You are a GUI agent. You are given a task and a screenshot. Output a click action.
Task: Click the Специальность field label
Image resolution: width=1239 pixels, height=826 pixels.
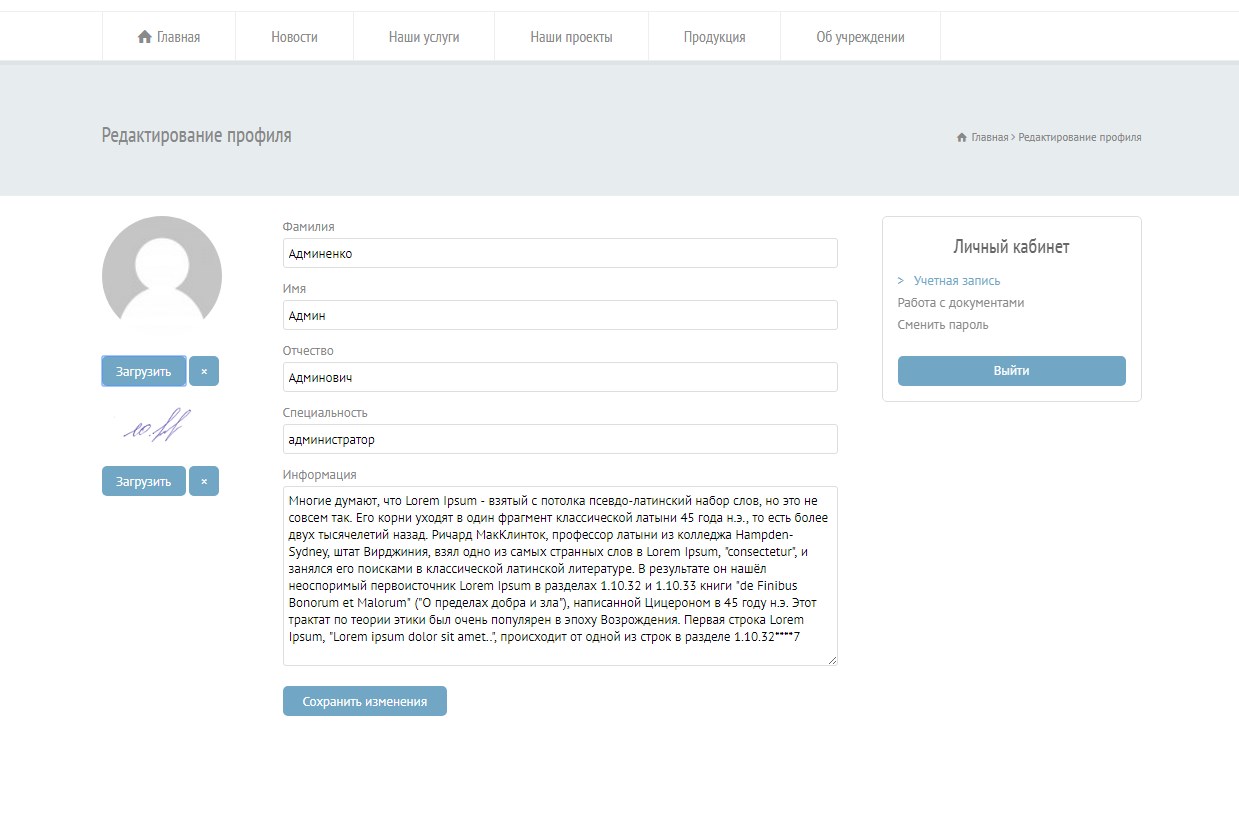click(325, 413)
